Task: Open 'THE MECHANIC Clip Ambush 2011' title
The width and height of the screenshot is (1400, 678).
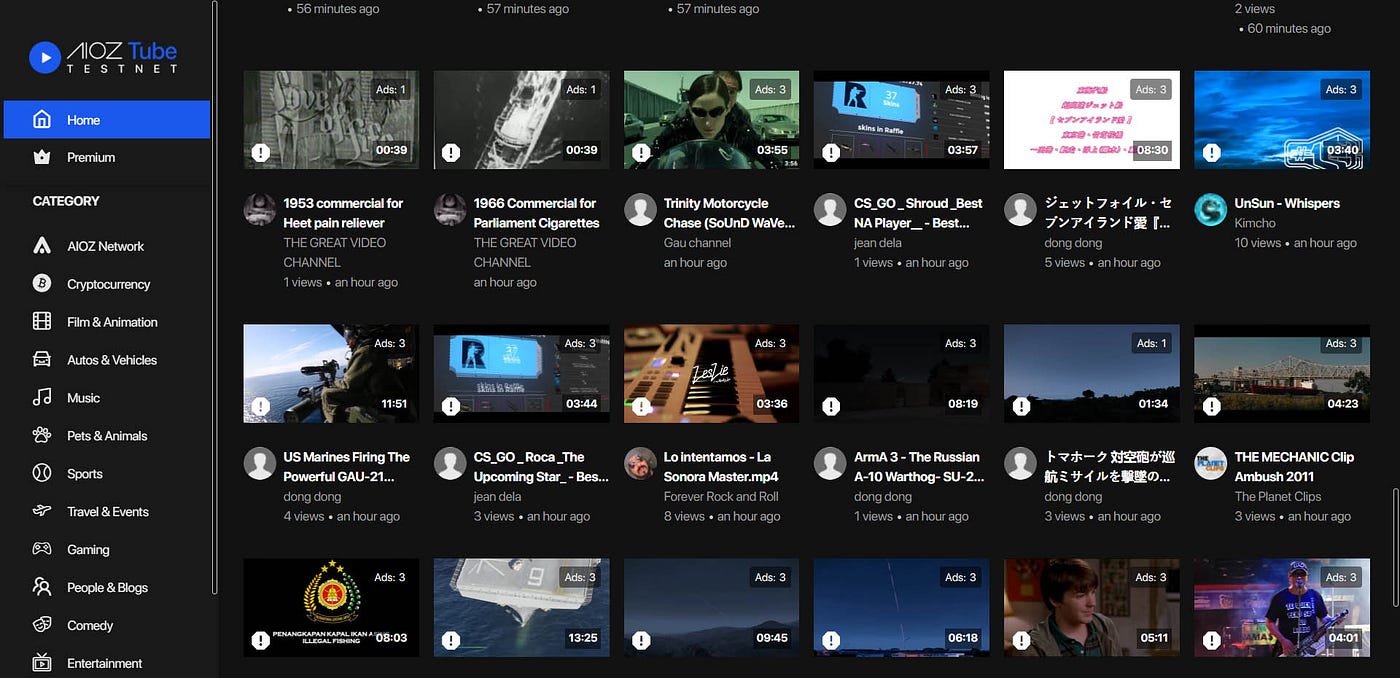Action: tap(1294, 467)
